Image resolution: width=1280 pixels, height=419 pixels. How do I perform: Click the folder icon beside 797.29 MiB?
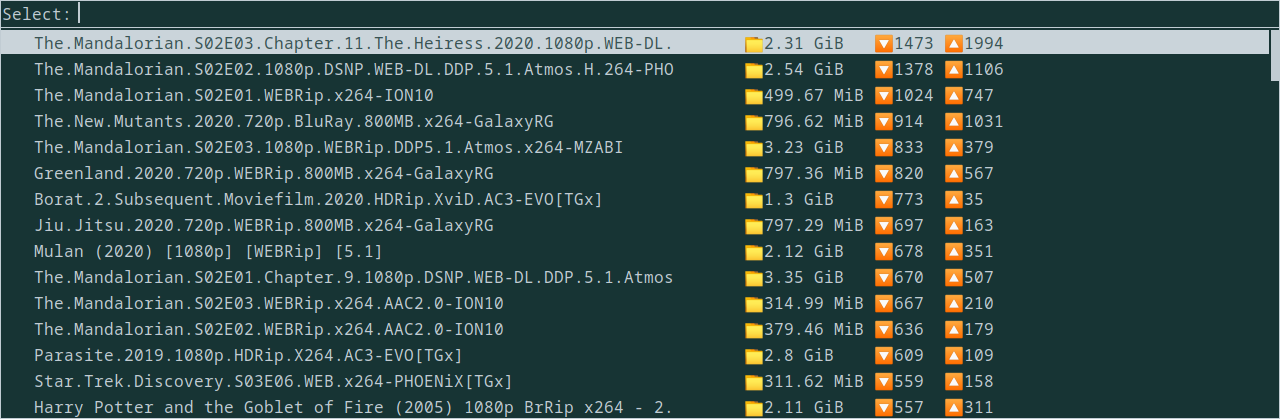754,226
